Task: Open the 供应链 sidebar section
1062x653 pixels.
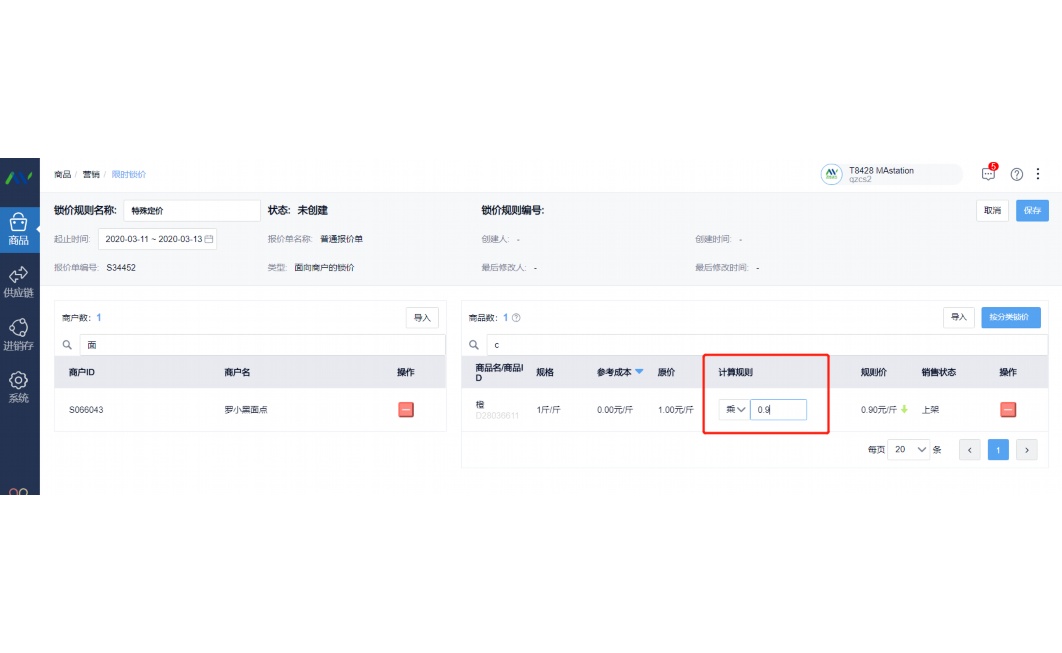Action: [18, 282]
